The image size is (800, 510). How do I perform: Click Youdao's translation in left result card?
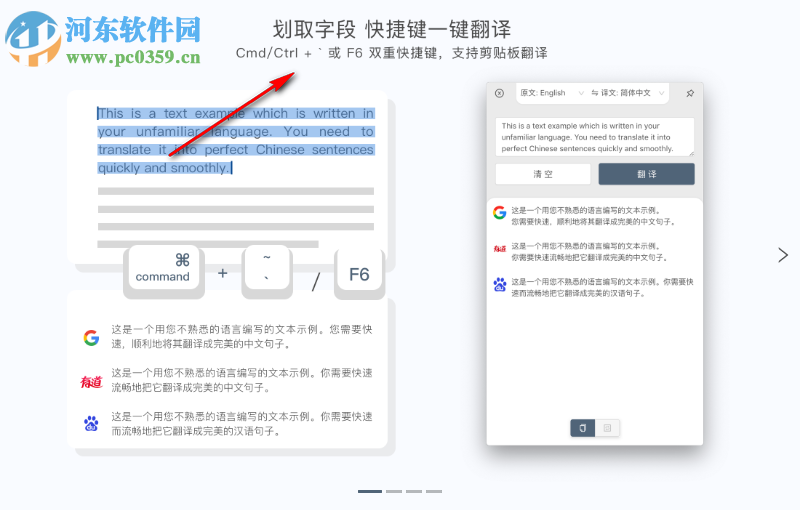[242, 380]
